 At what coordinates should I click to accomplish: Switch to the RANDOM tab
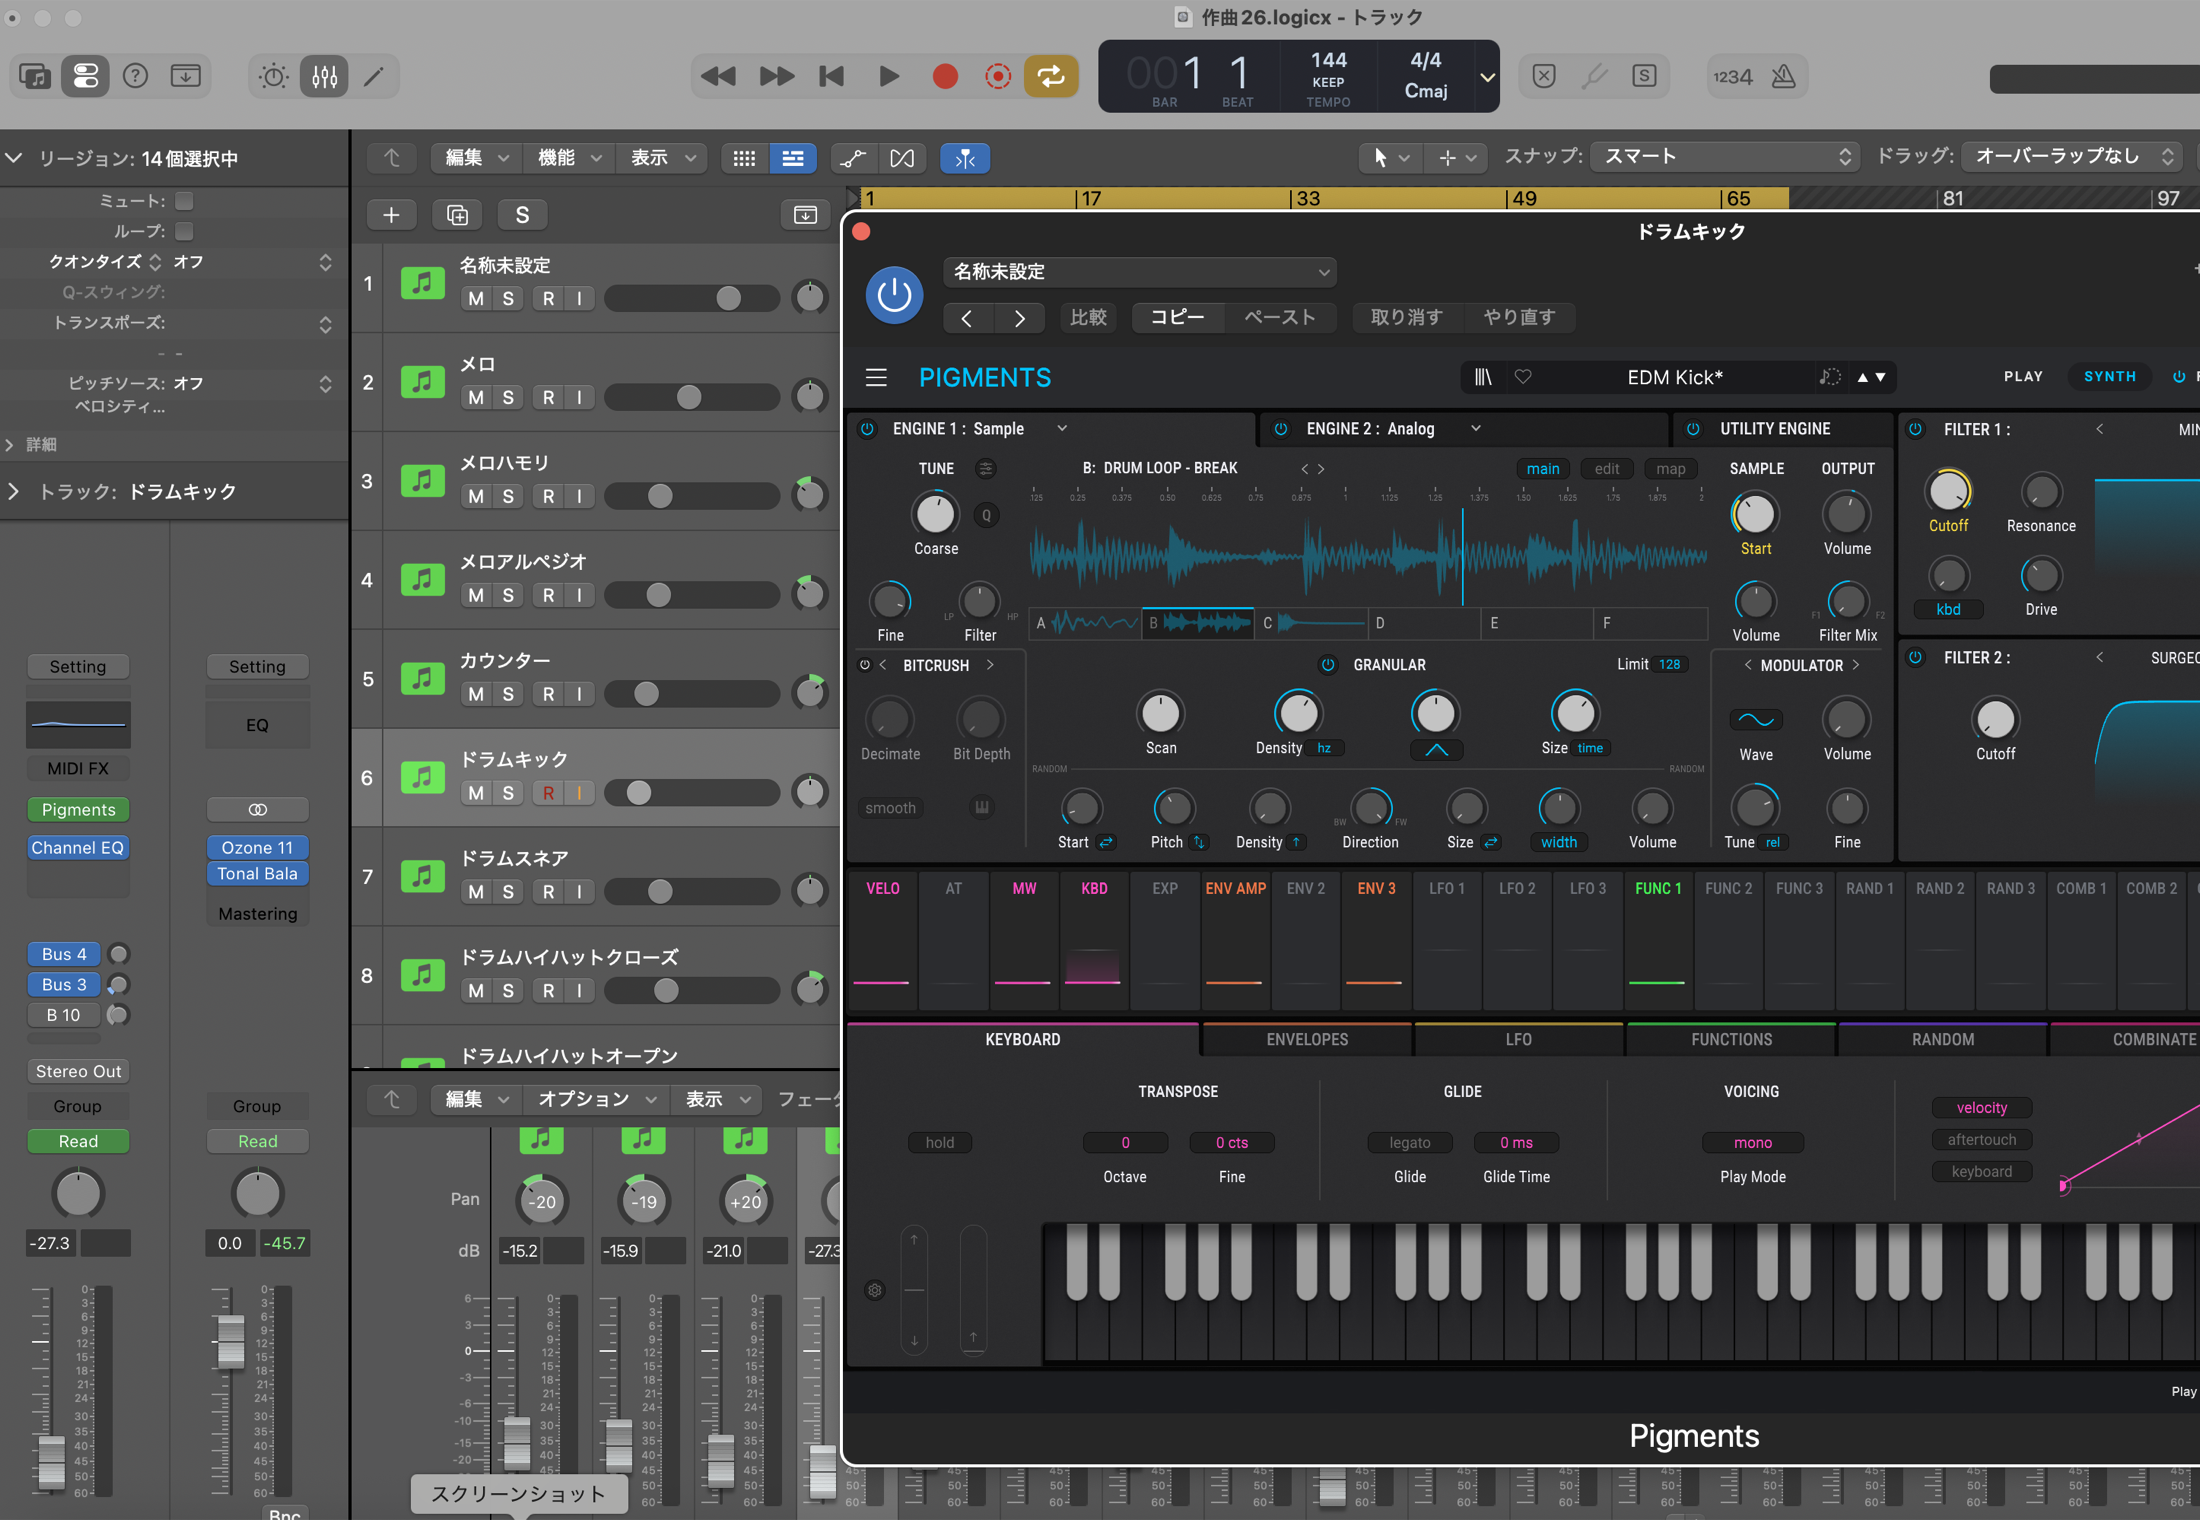[x=1943, y=1040]
